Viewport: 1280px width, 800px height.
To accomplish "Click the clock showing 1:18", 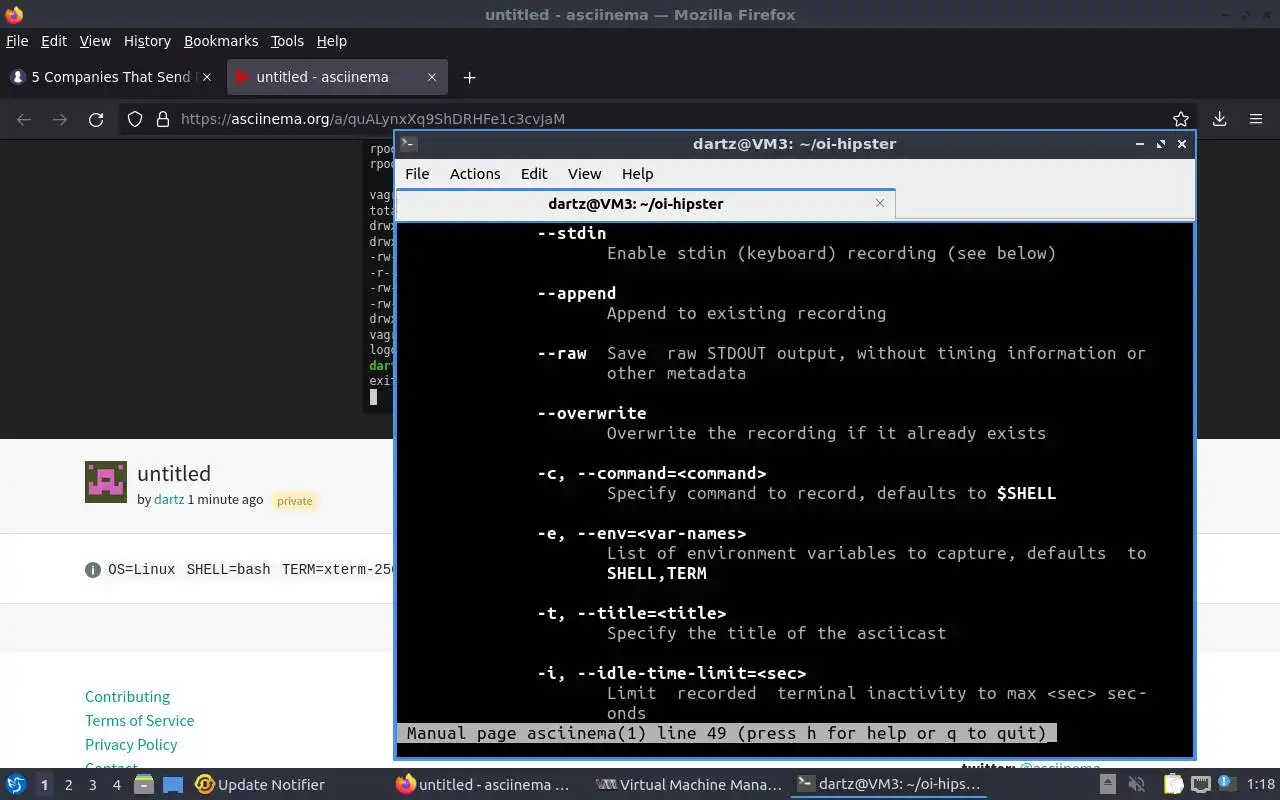I will (1261, 785).
